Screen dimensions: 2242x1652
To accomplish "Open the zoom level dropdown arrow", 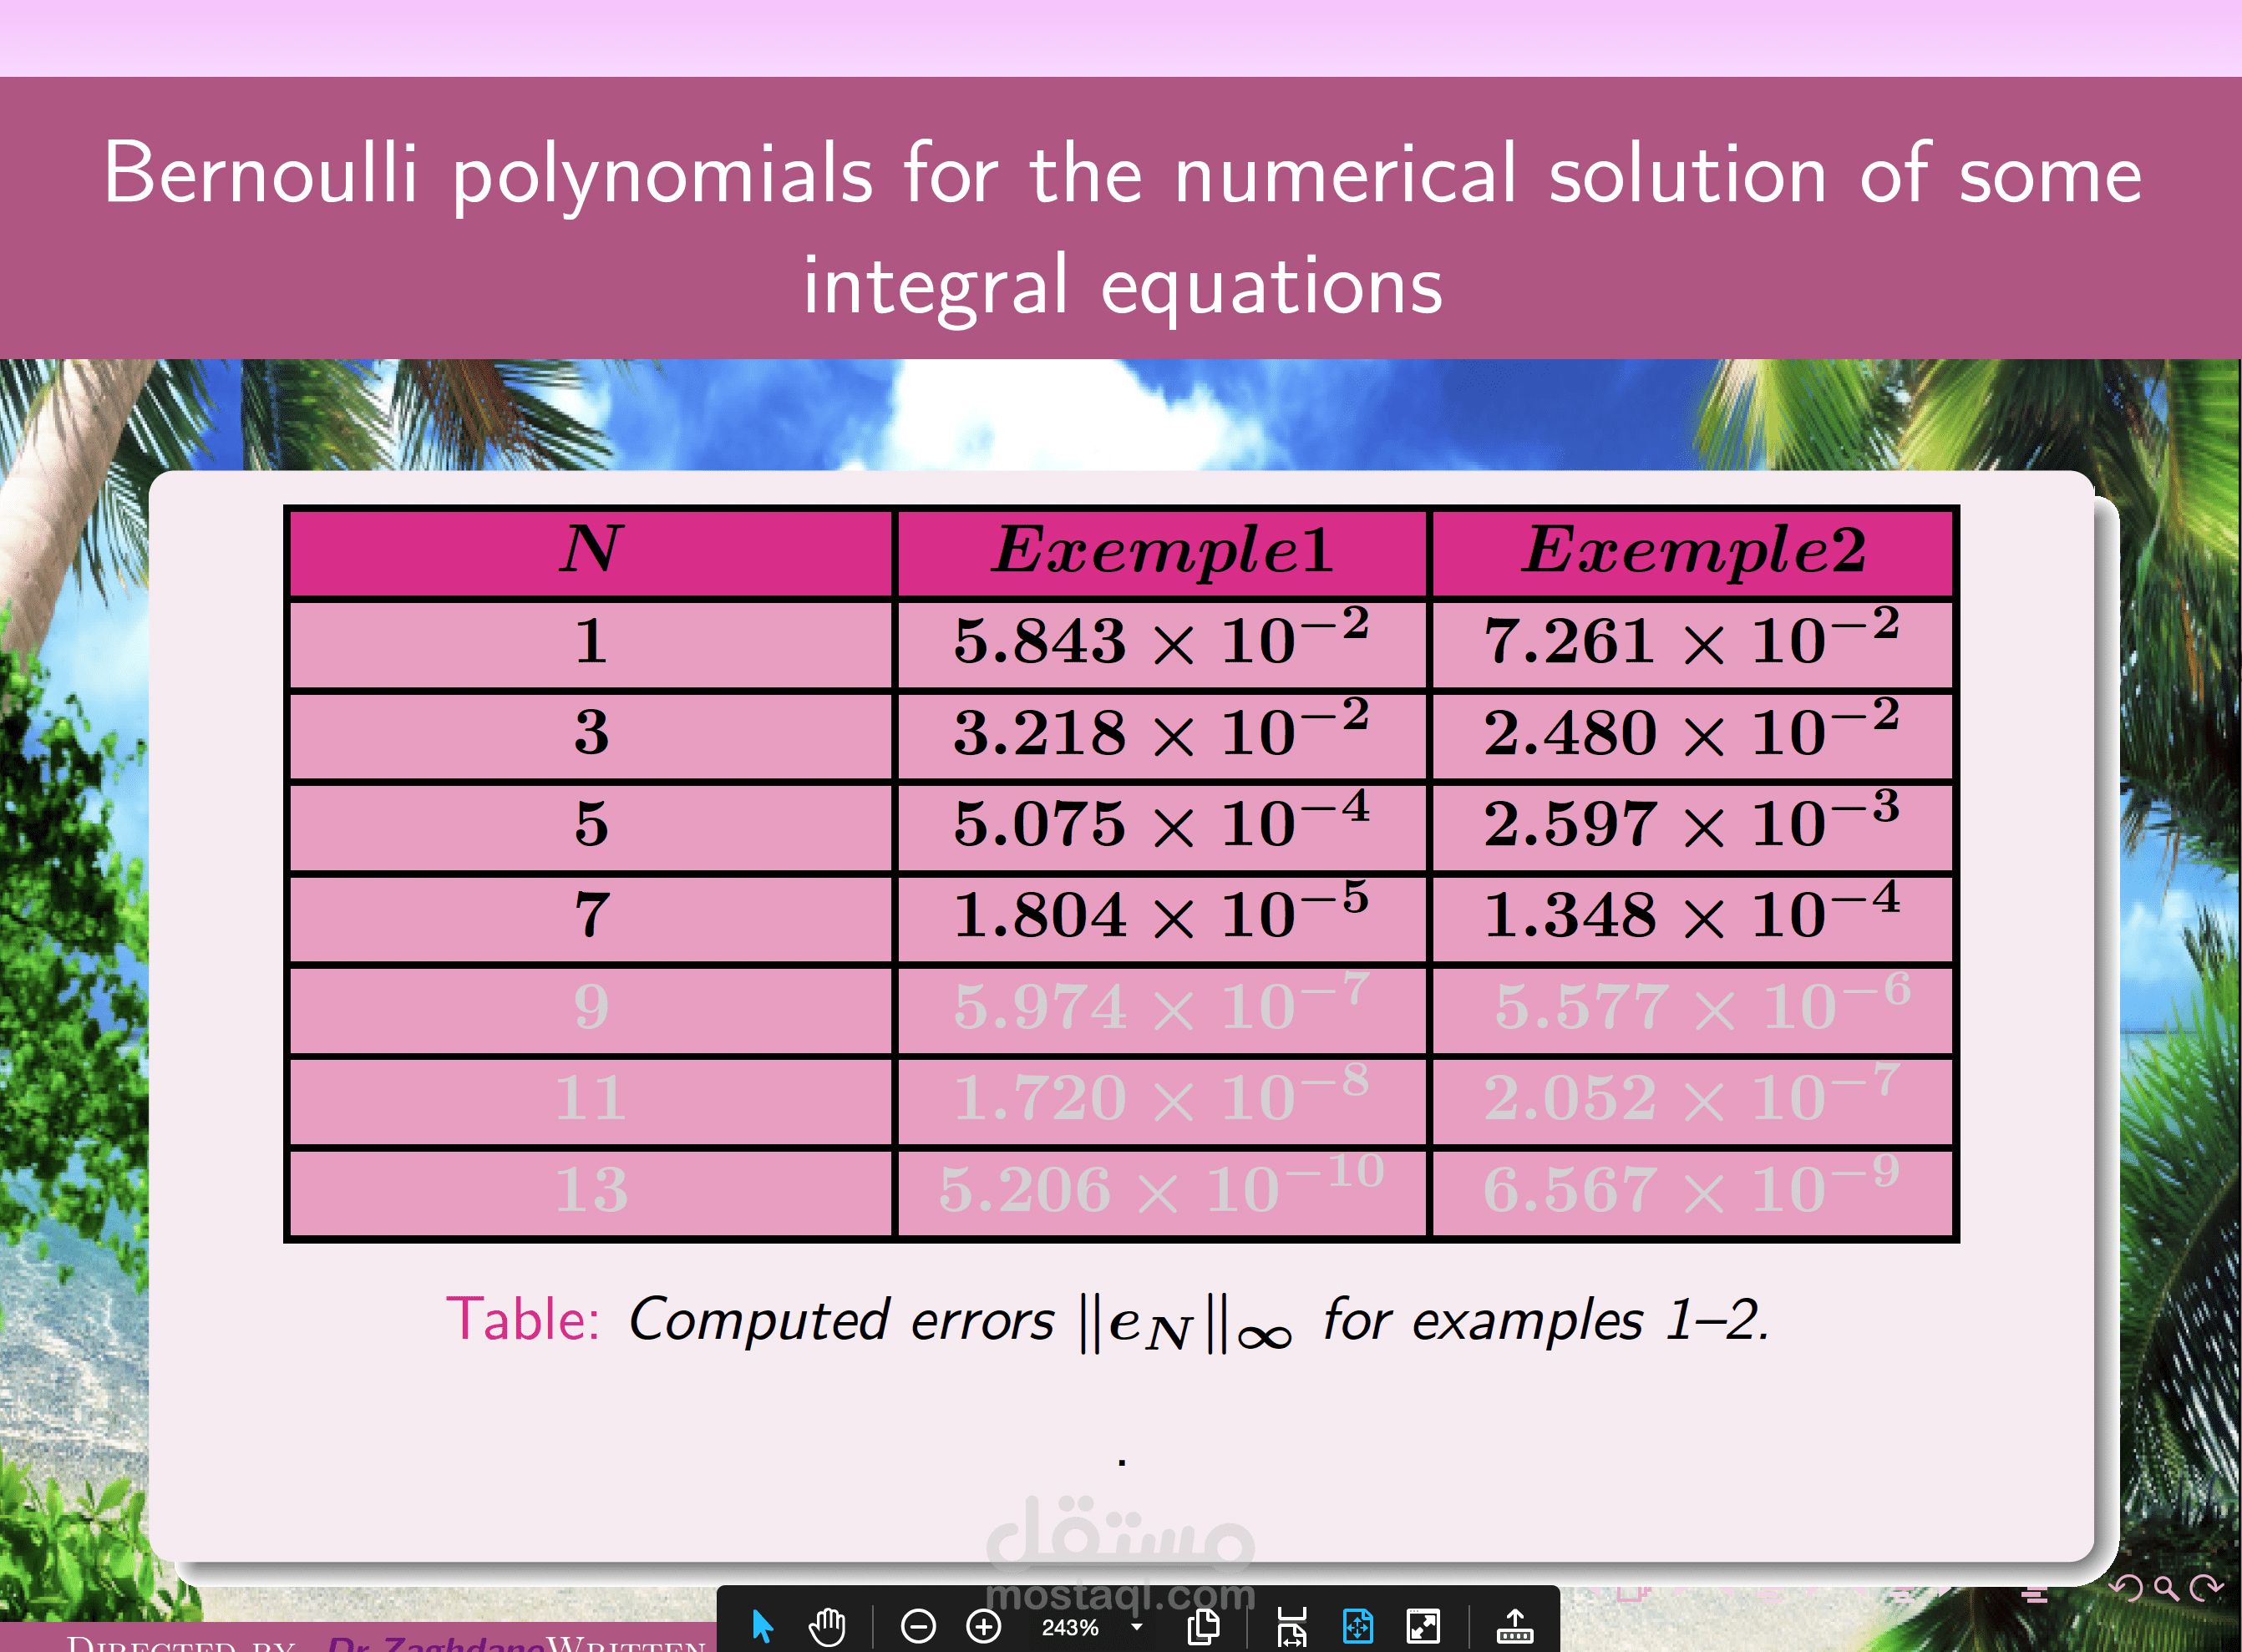I will pos(1136,1627).
